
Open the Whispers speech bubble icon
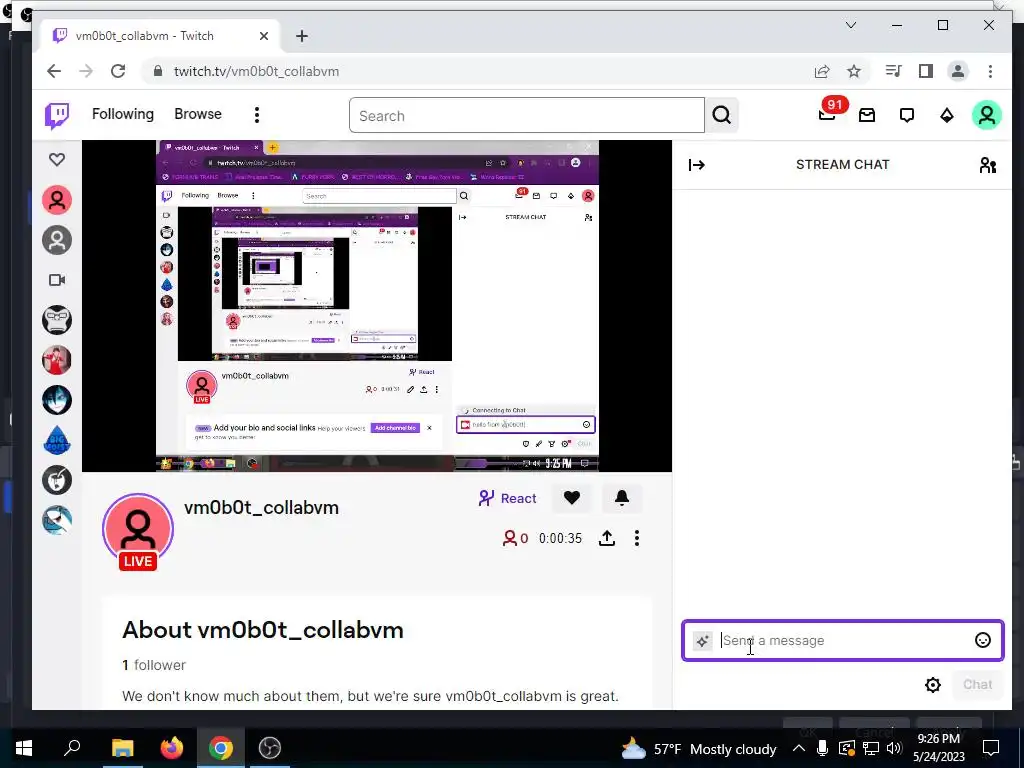click(906, 116)
